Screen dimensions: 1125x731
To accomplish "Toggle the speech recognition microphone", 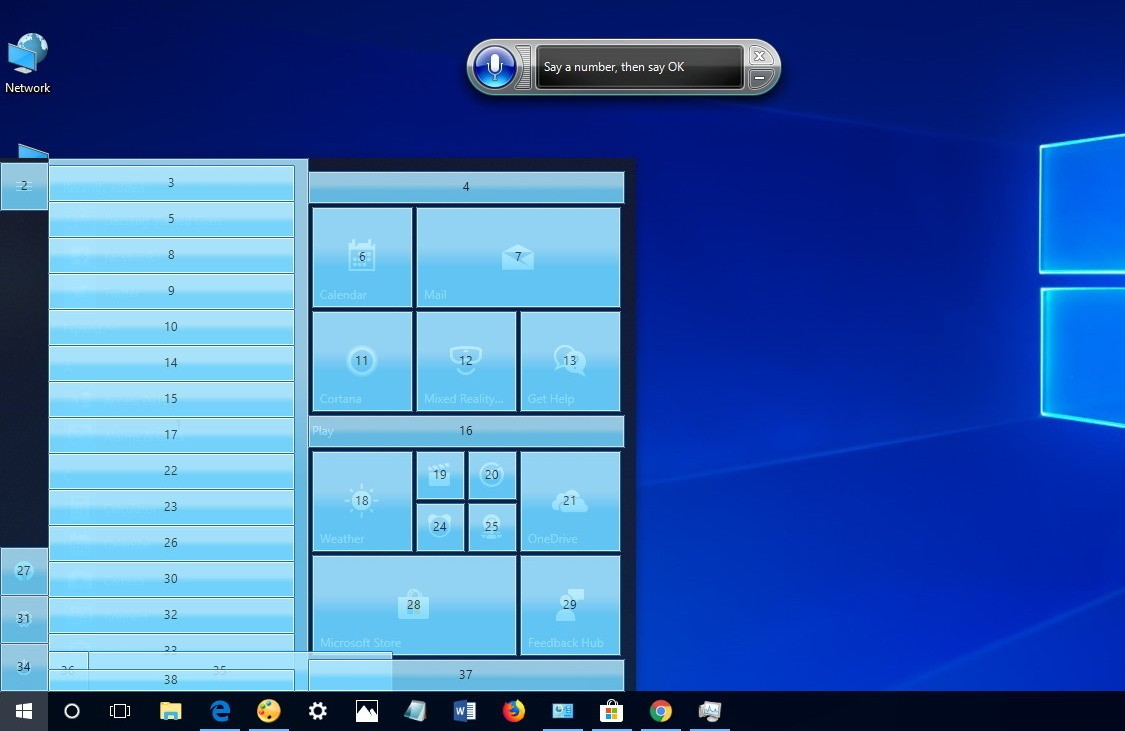I will pos(497,66).
